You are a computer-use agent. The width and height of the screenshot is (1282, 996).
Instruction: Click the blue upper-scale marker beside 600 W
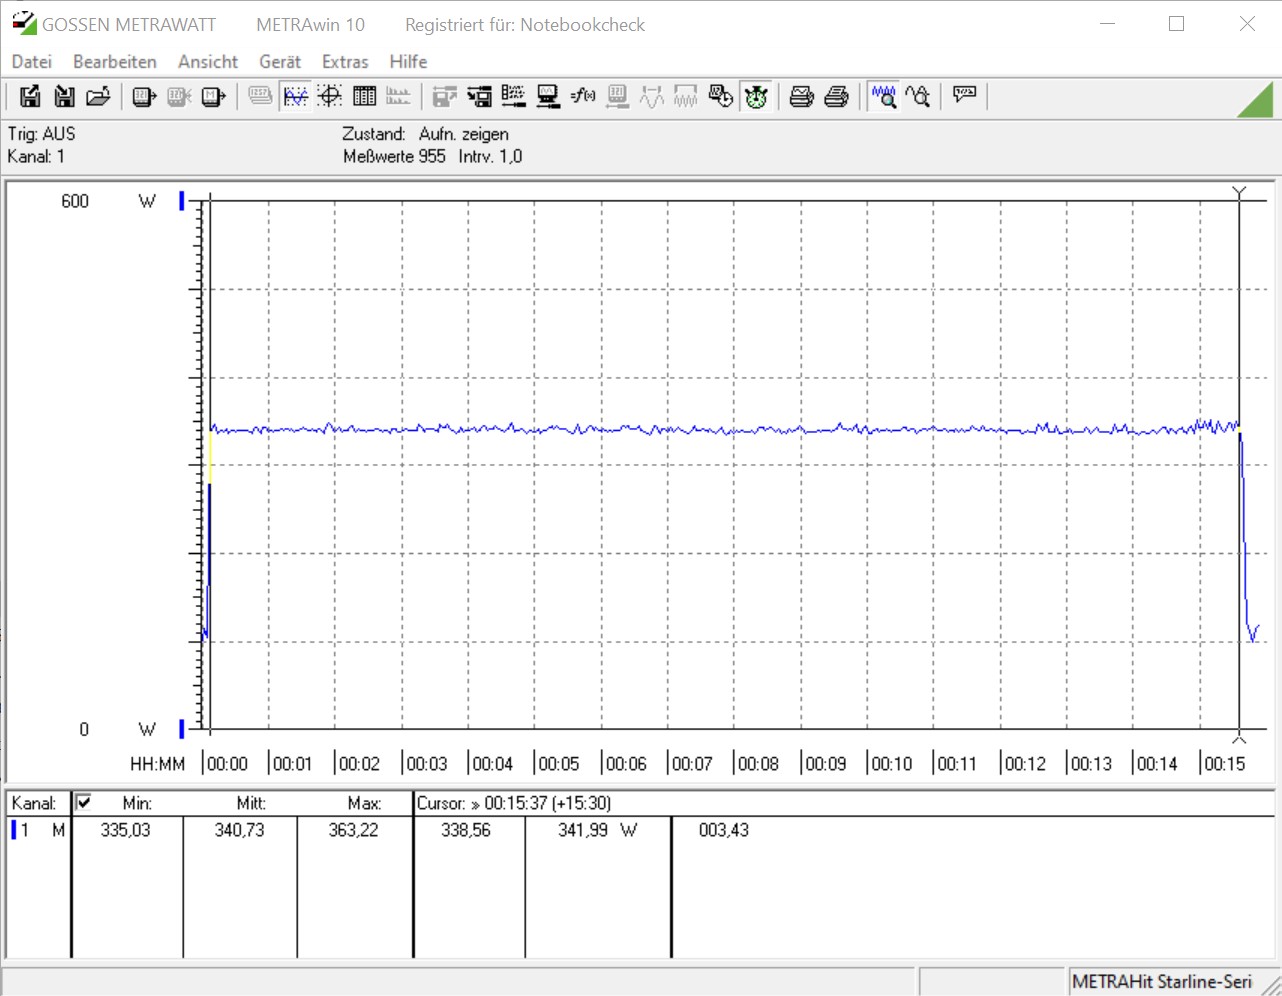182,201
